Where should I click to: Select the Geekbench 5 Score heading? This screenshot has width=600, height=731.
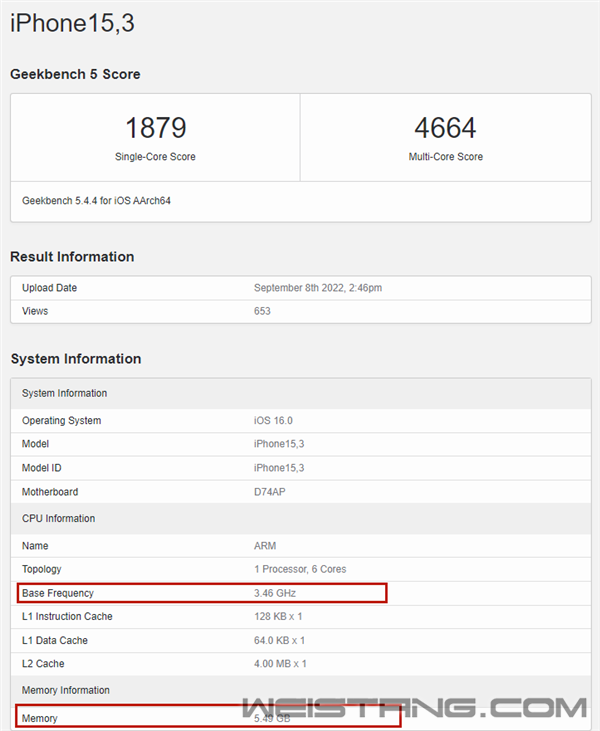[75, 74]
